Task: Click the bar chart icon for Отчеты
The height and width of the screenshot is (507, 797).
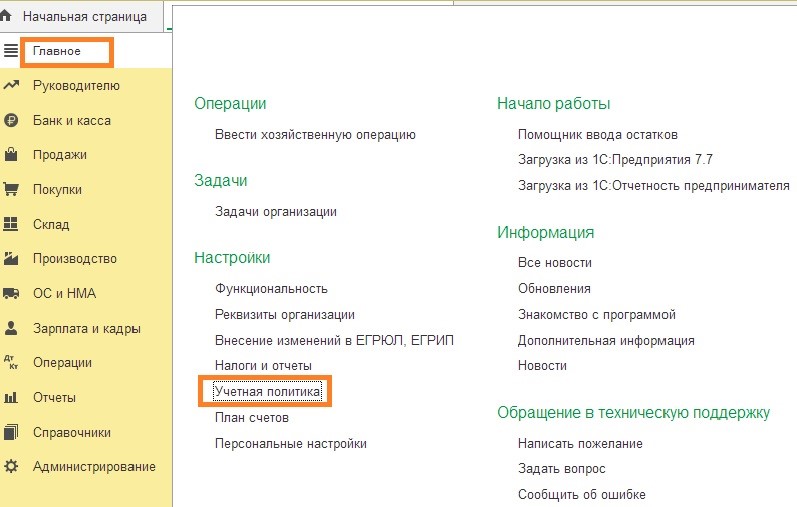Action: click(11, 397)
